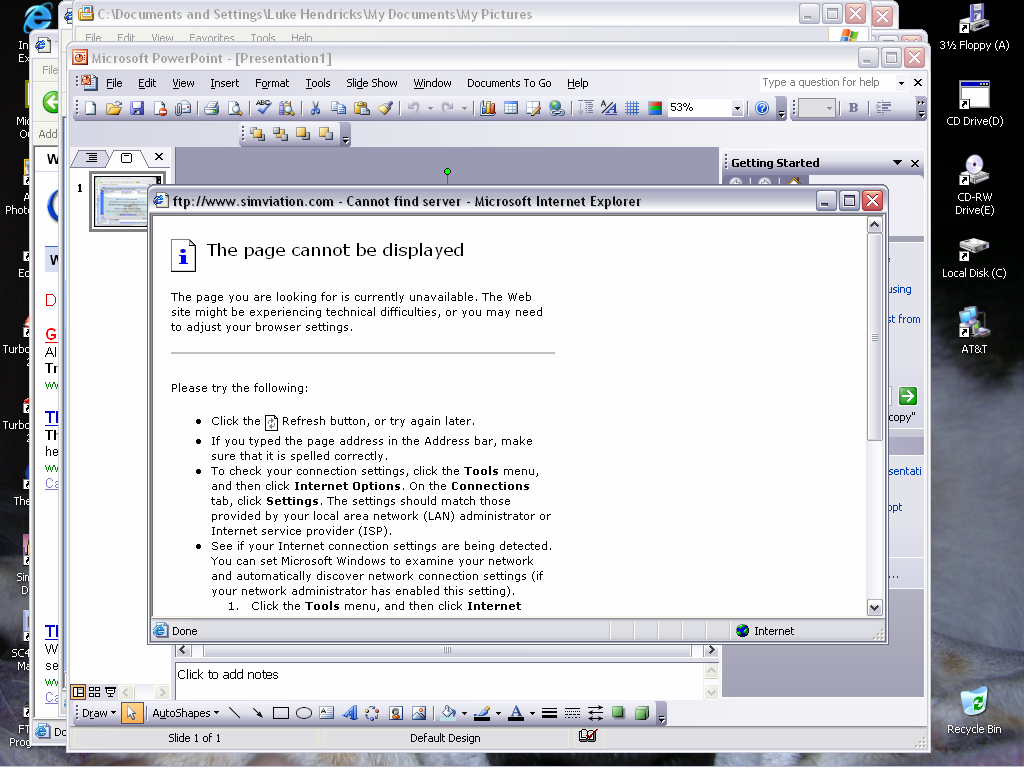Paste using the clipboard icon

[361, 108]
